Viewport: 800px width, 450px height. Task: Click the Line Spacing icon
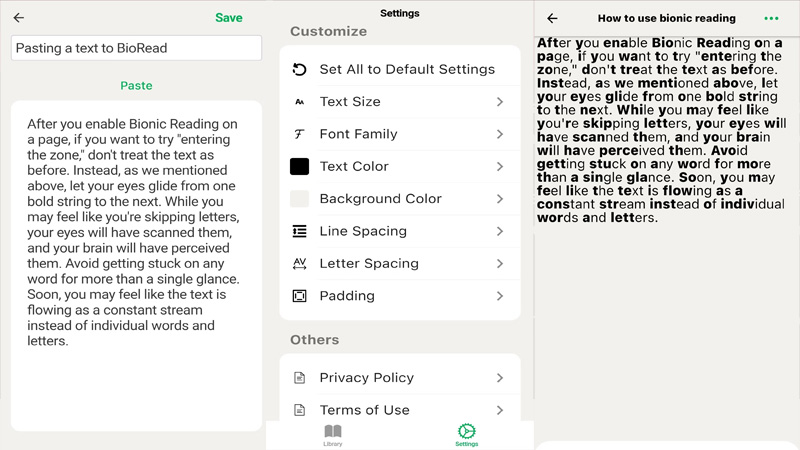click(x=299, y=231)
